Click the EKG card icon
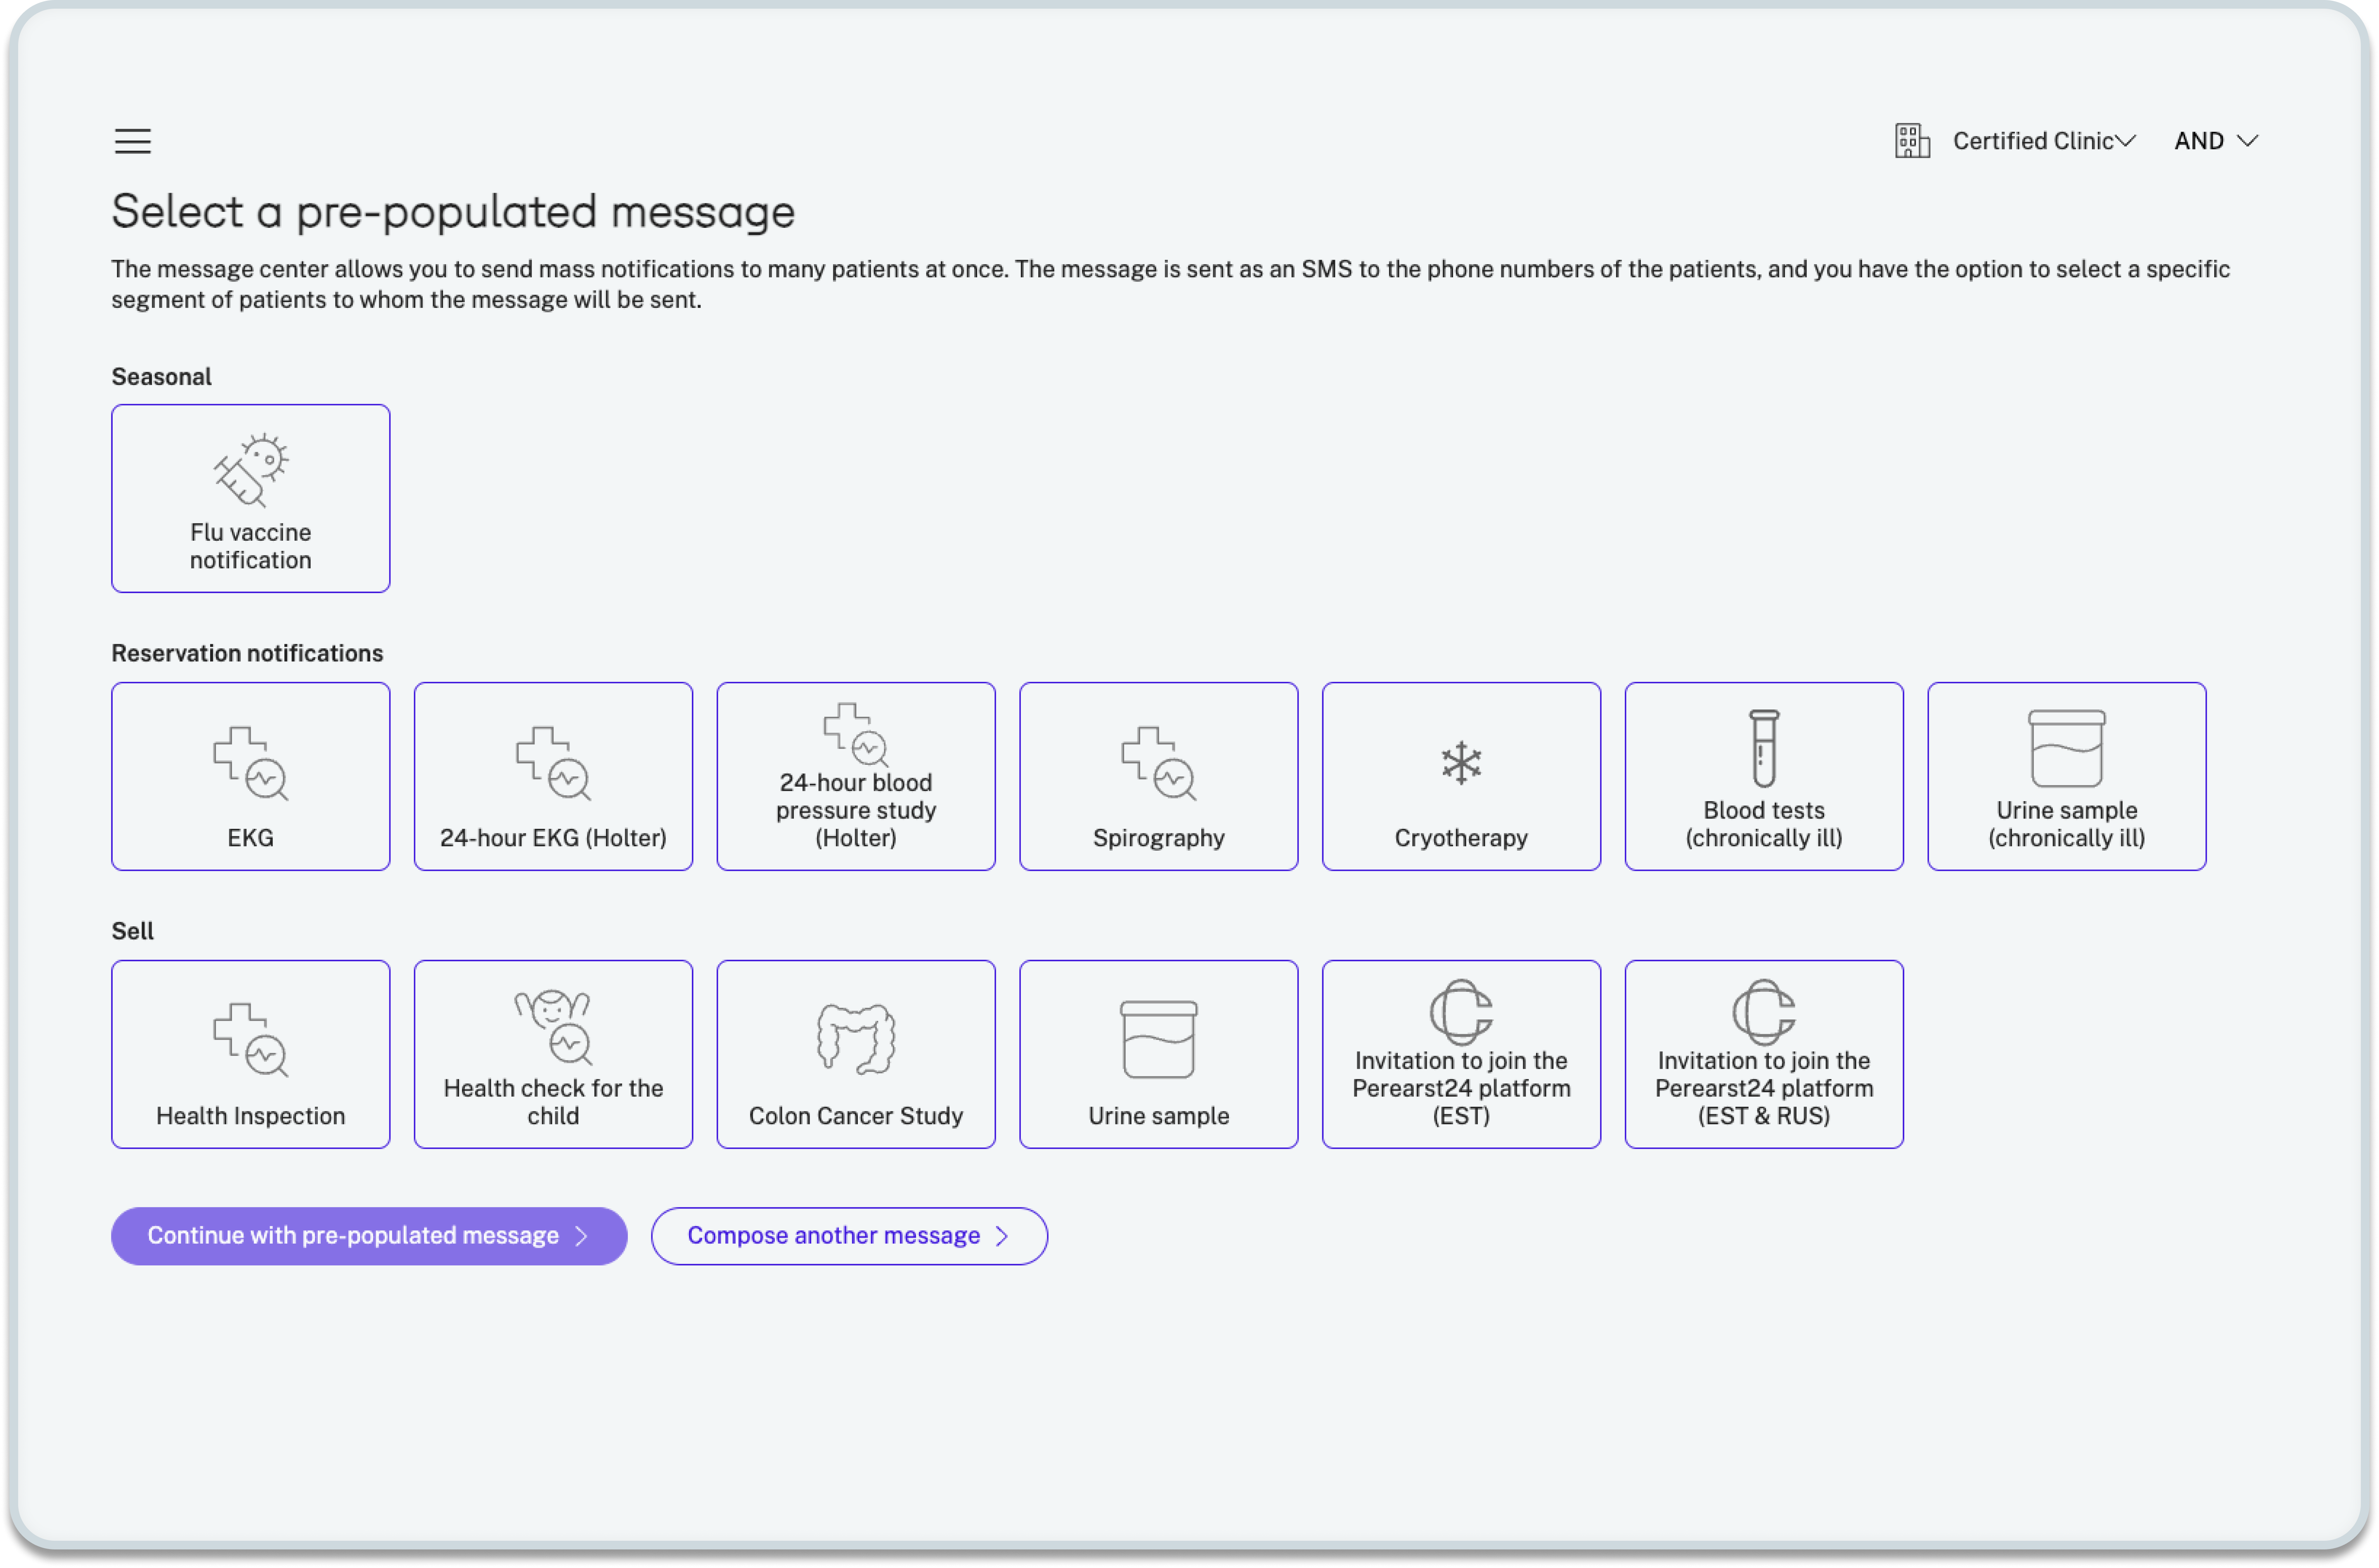Viewport: 2379px width, 1568px height. click(250, 763)
